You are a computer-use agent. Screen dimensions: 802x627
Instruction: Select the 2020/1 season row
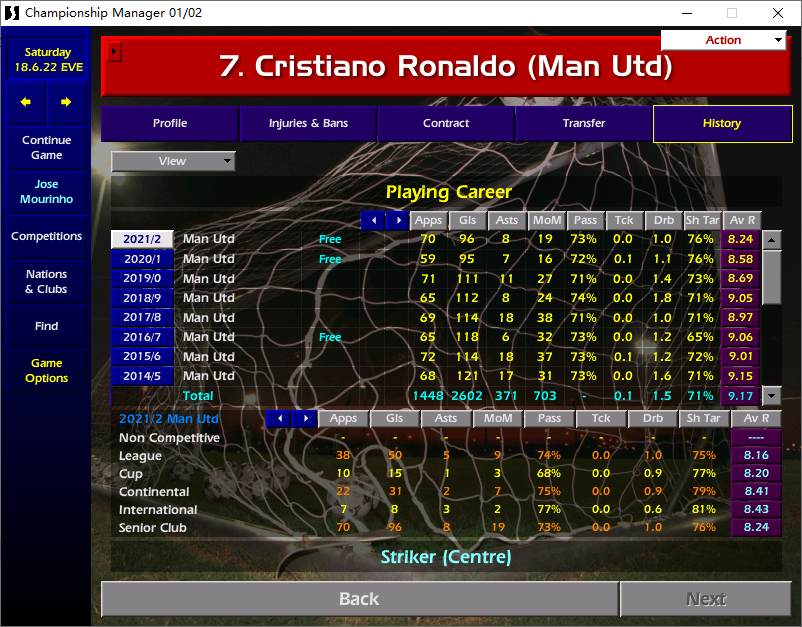142,259
